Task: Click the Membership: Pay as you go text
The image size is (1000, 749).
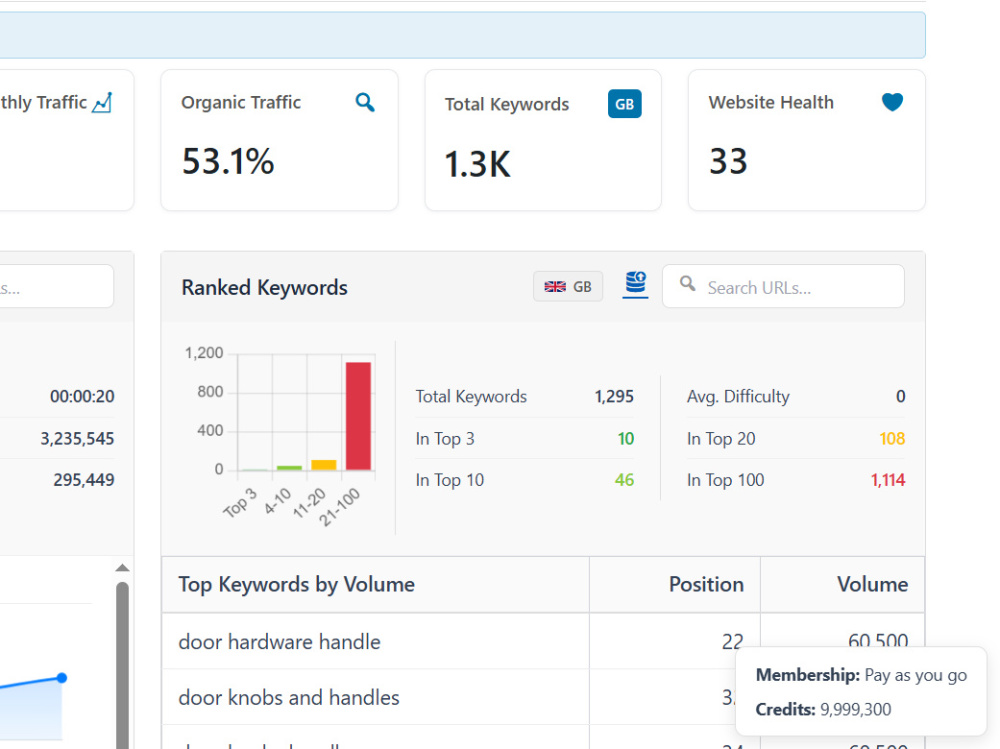Action: (x=861, y=675)
